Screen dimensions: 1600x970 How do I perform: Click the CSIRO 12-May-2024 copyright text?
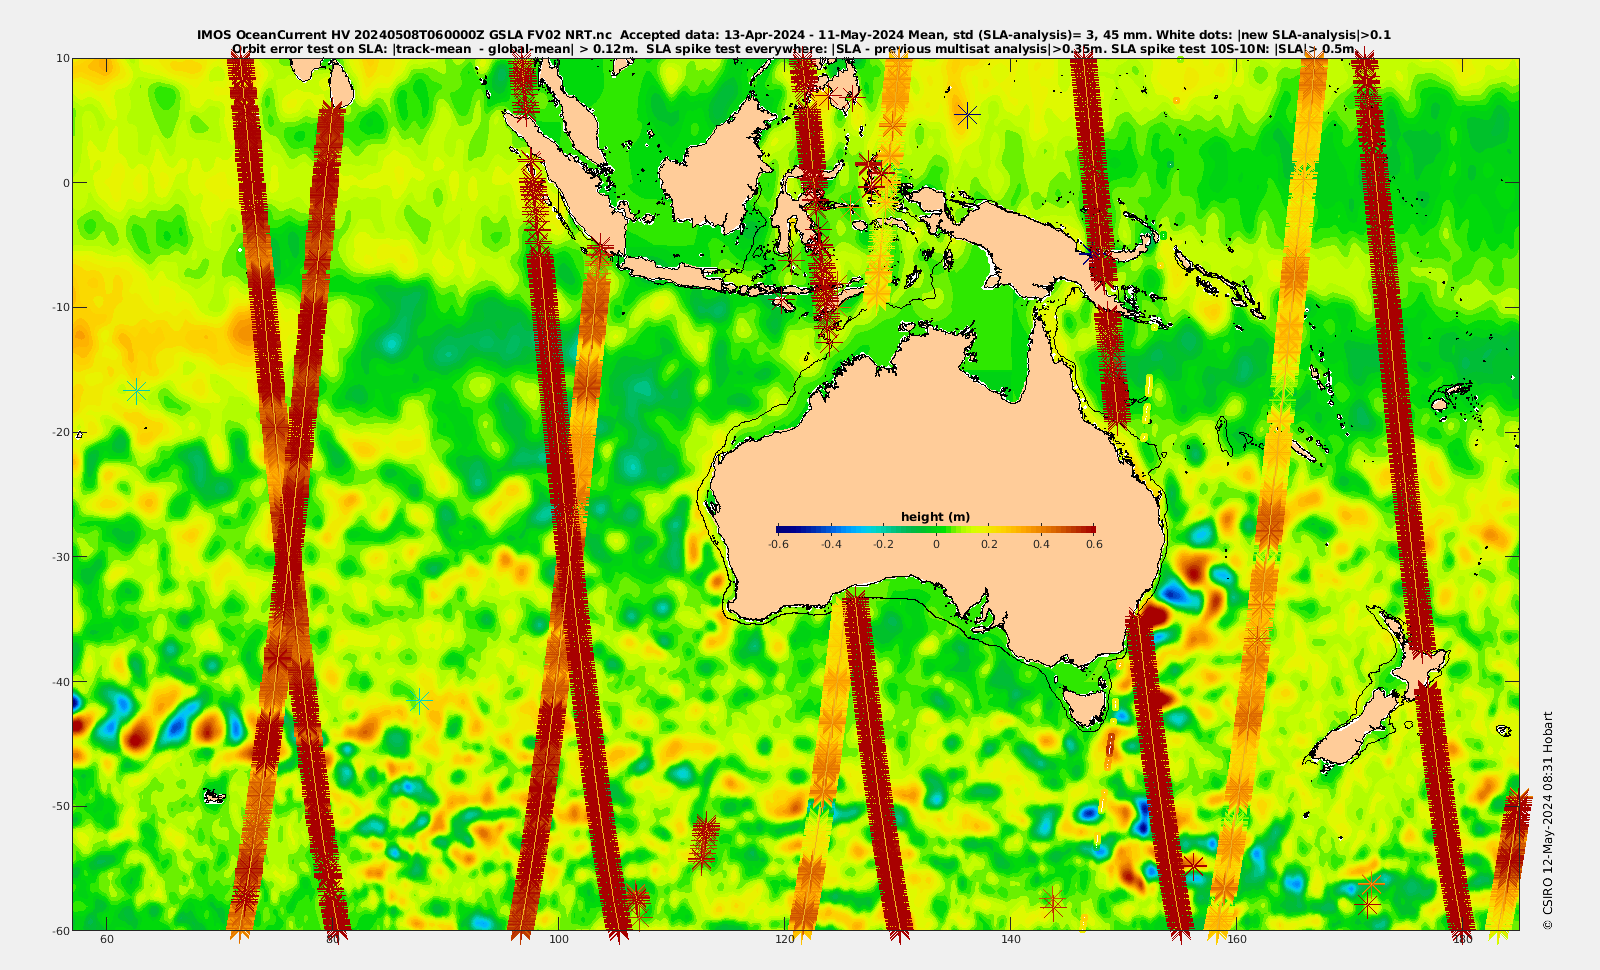pos(1548,820)
